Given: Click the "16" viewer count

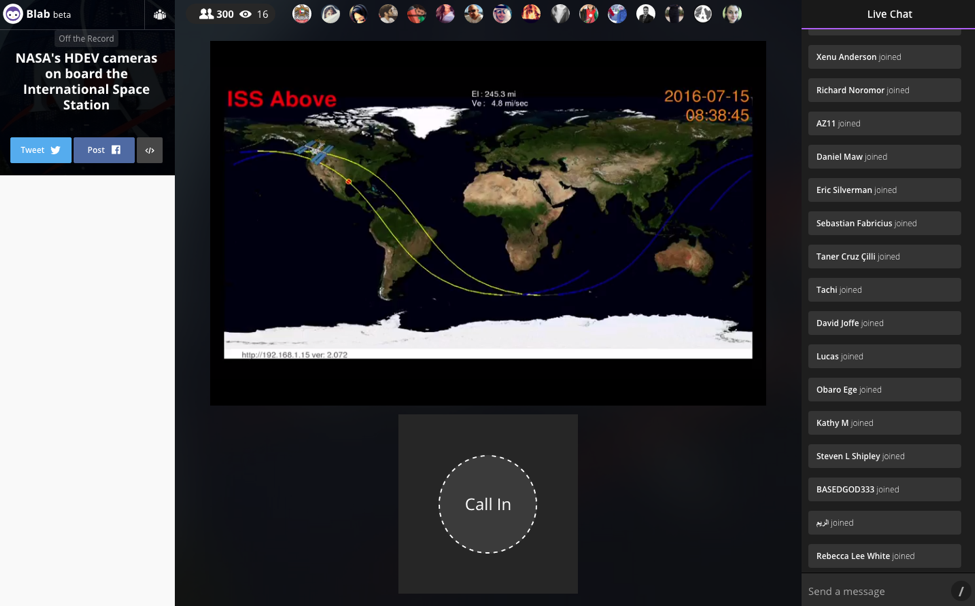Looking at the screenshot, I should [x=262, y=14].
